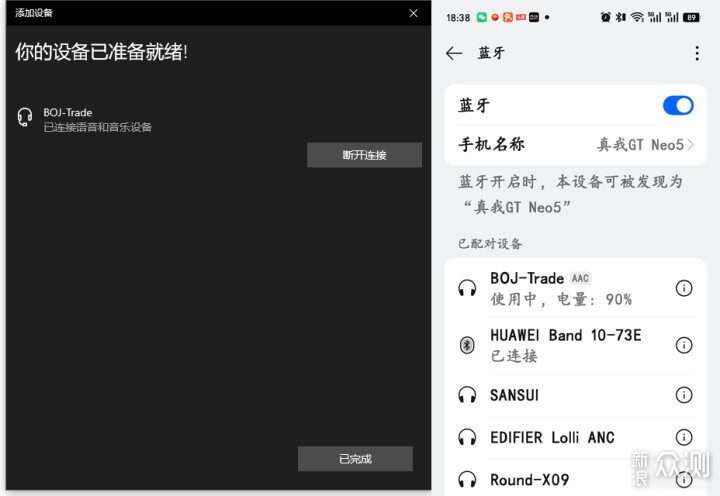Screen dimensions: 720x496
Task: Close the 添加设备 dialog
Action: coord(413,13)
